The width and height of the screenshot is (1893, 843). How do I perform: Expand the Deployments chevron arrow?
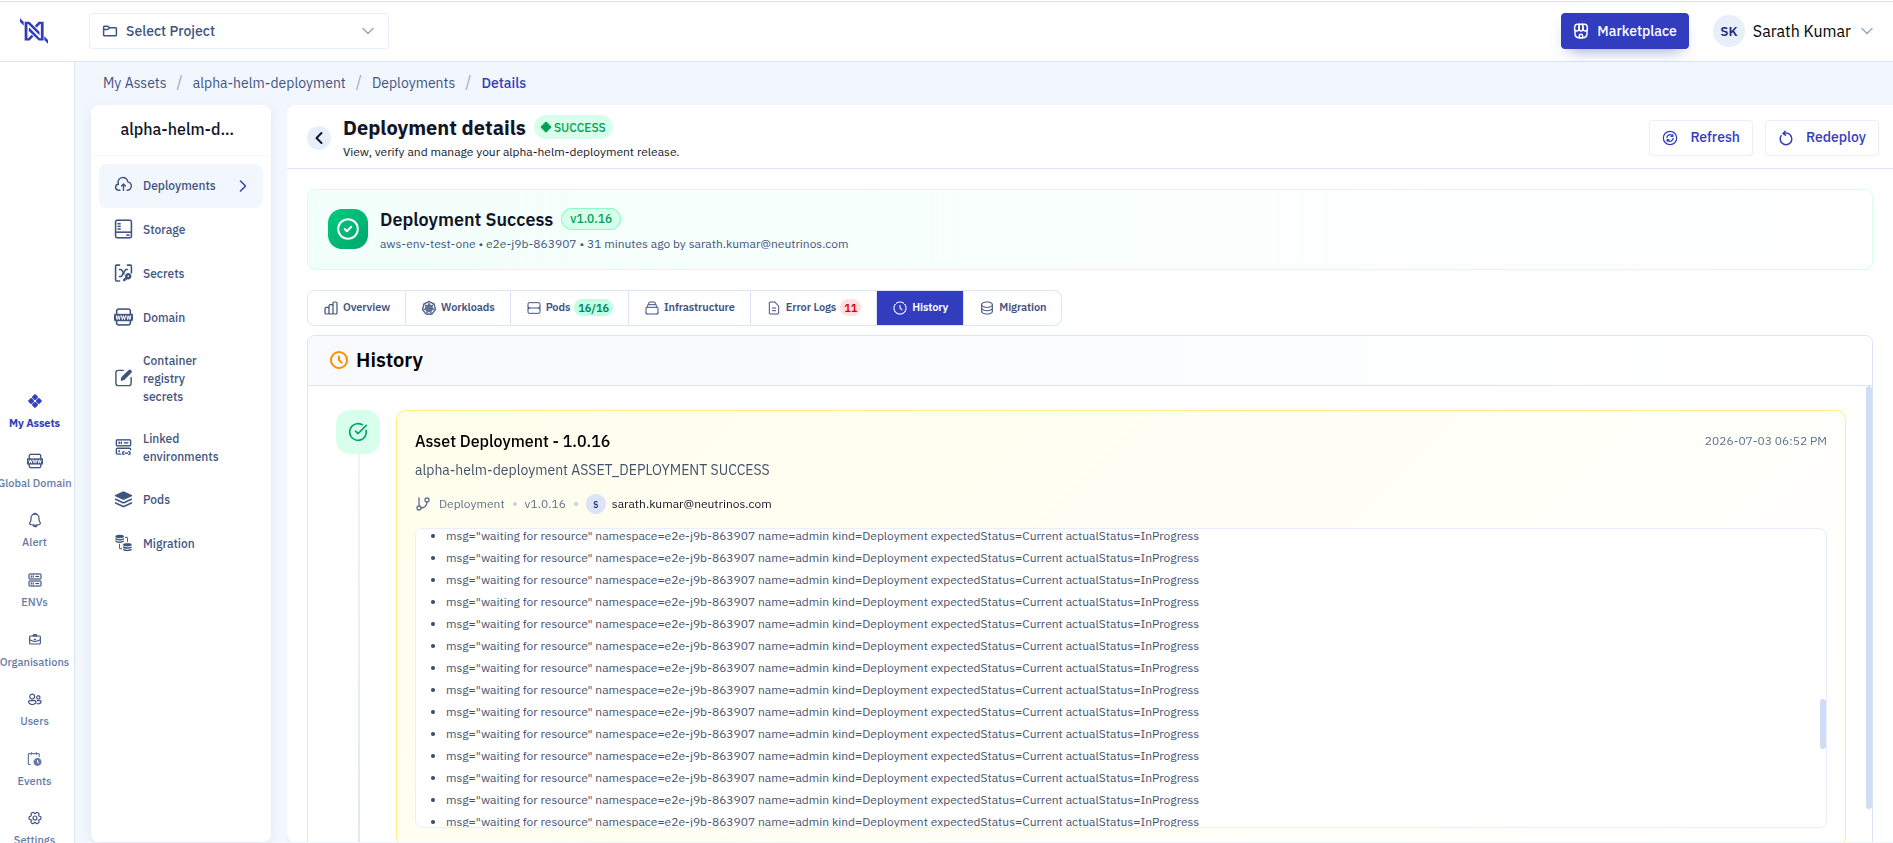243,186
